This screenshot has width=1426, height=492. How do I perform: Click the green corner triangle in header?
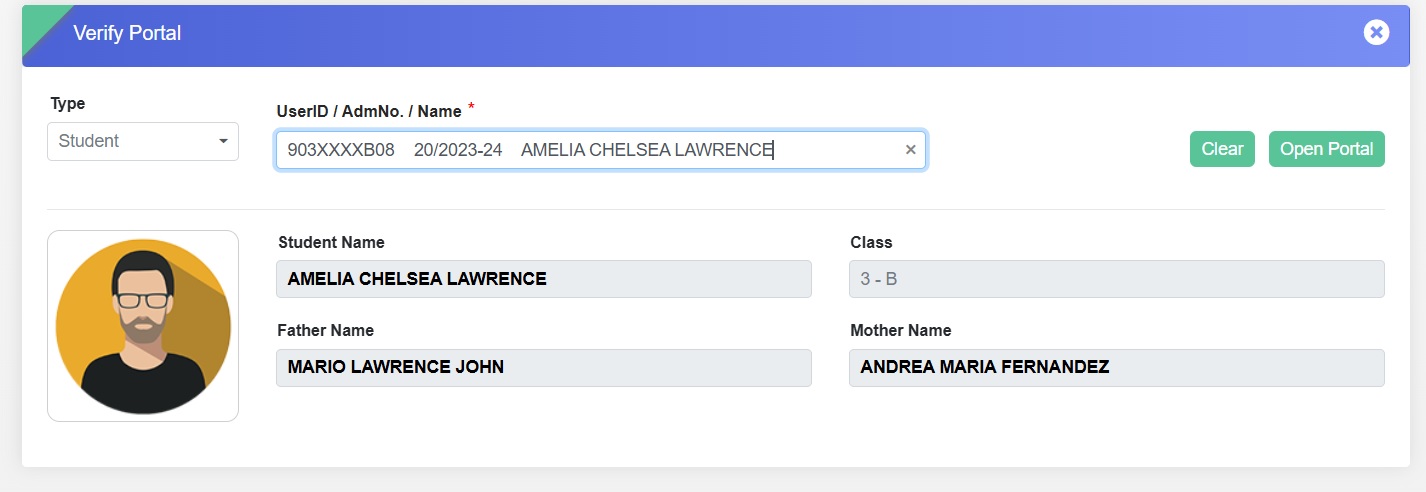point(40,23)
